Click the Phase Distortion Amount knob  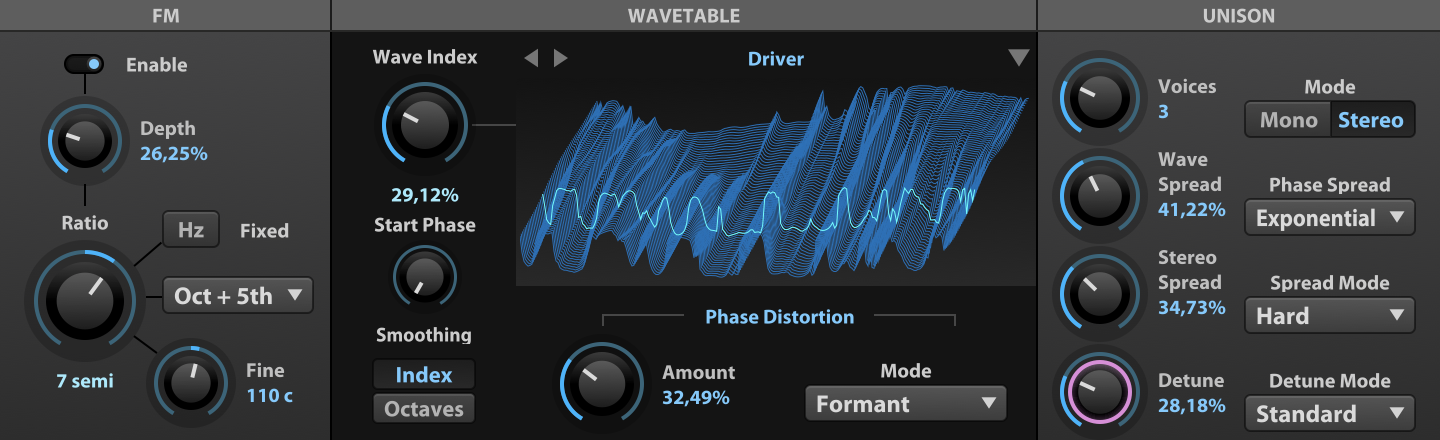[x=602, y=385]
